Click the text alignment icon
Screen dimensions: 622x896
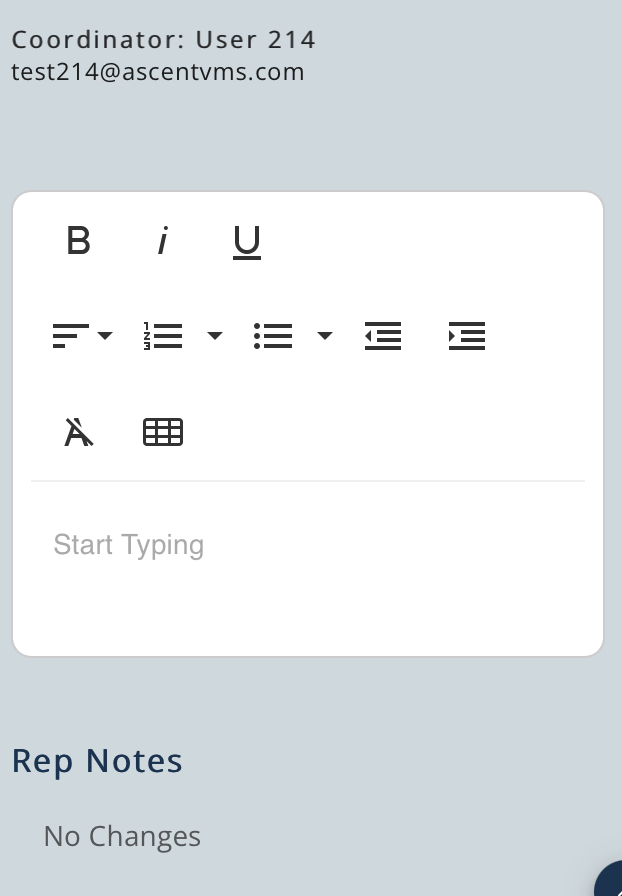[x=70, y=336]
